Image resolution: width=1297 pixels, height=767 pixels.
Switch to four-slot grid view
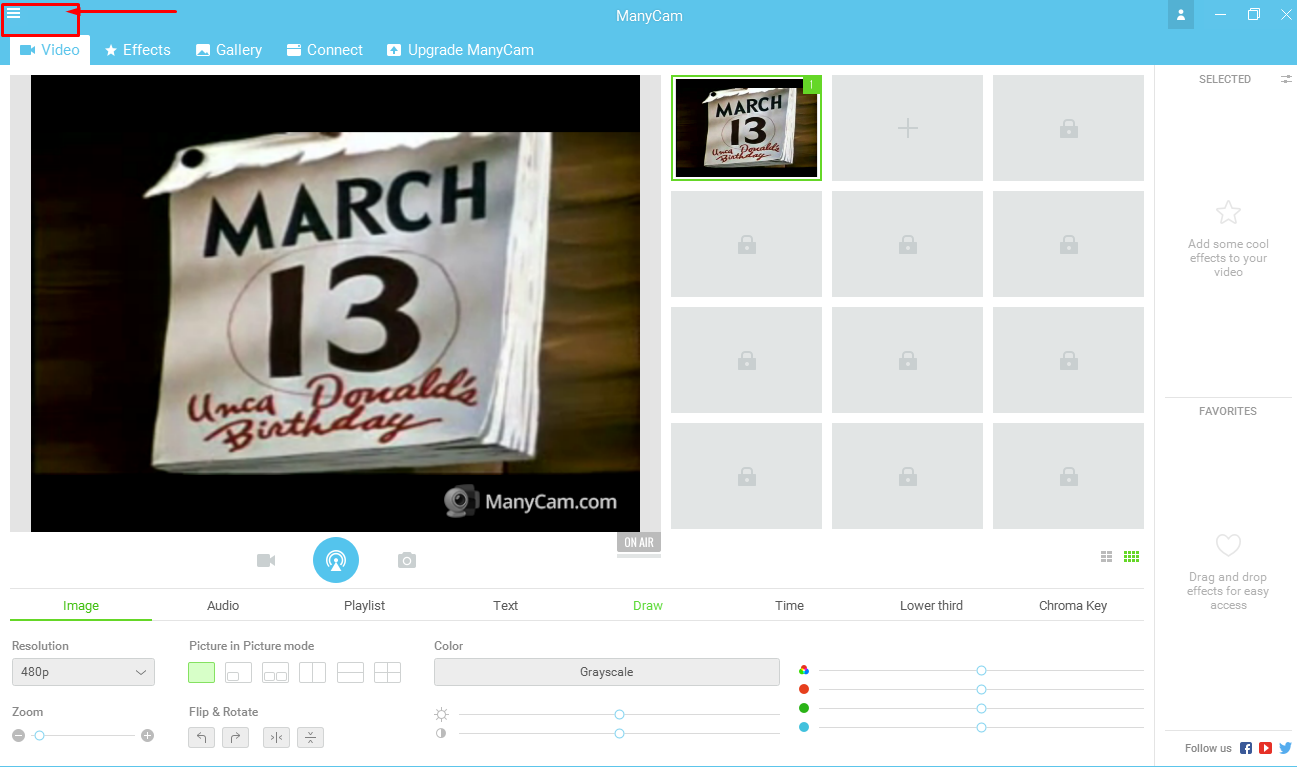(1107, 557)
